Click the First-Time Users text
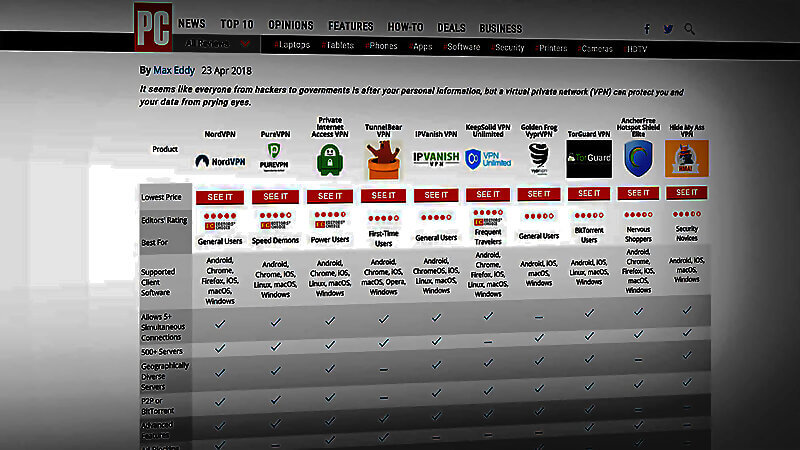This screenshot has height=450, width=800. 383,238
